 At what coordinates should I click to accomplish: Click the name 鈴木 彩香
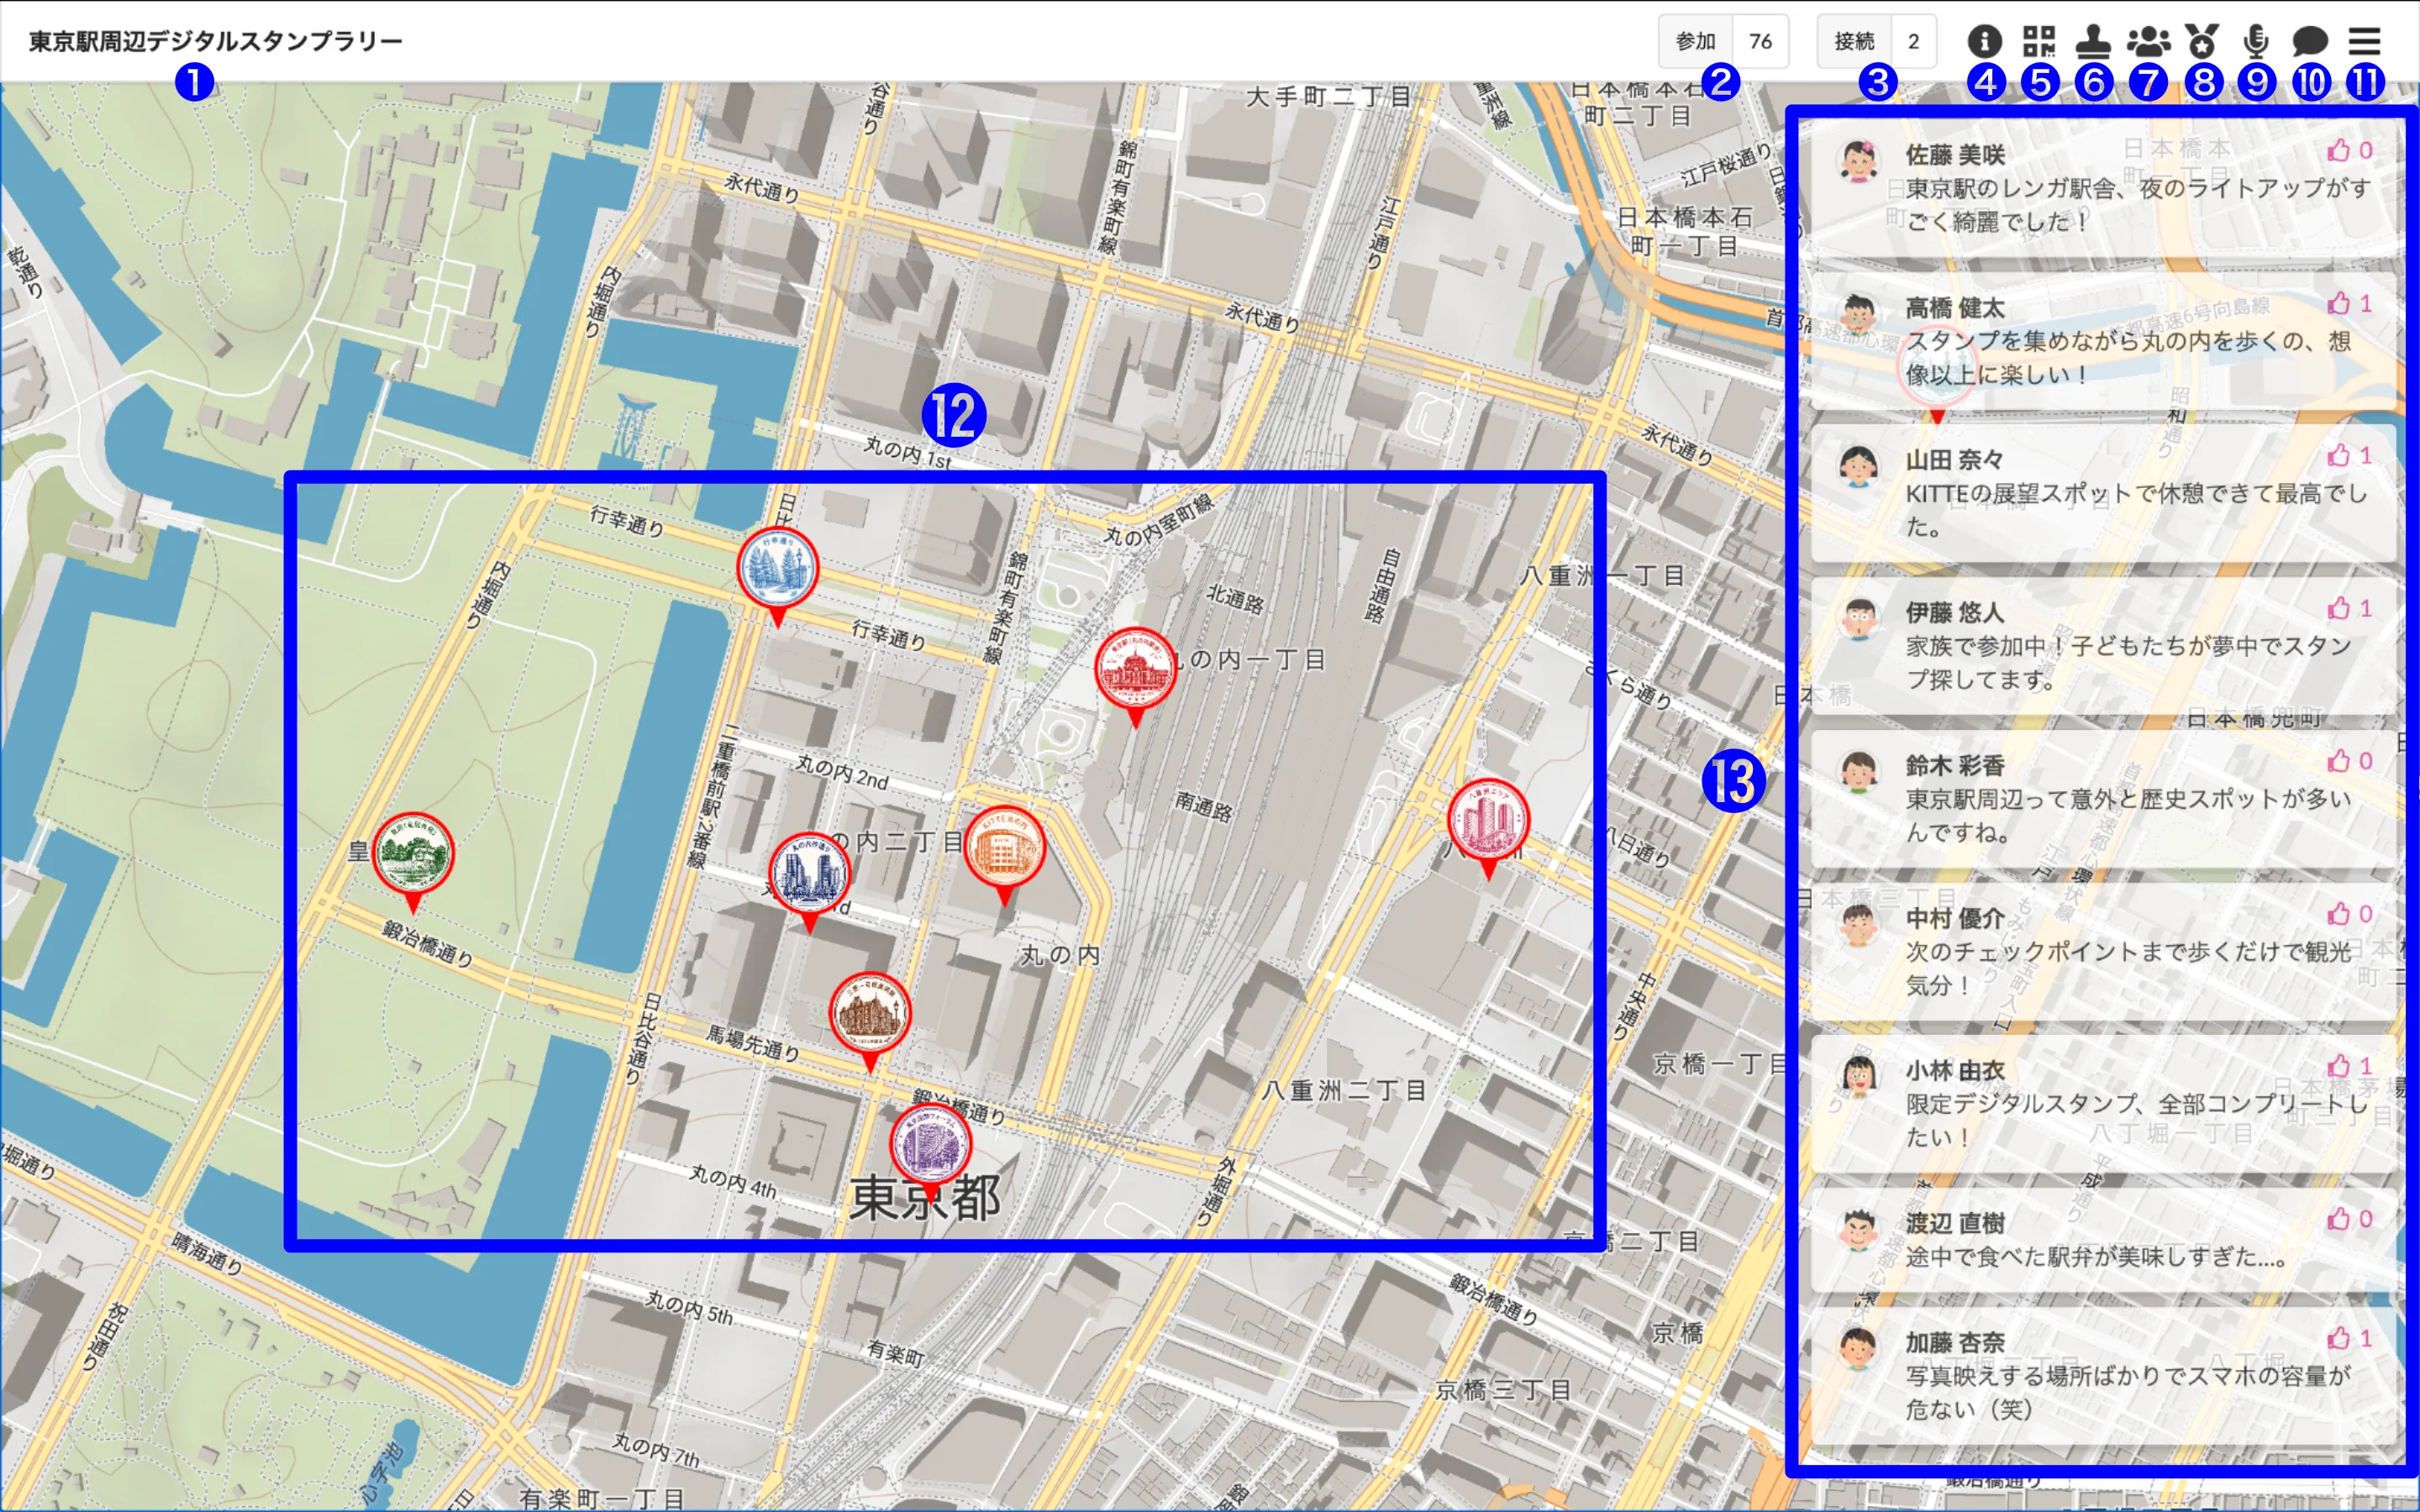tap(1955, 765)
